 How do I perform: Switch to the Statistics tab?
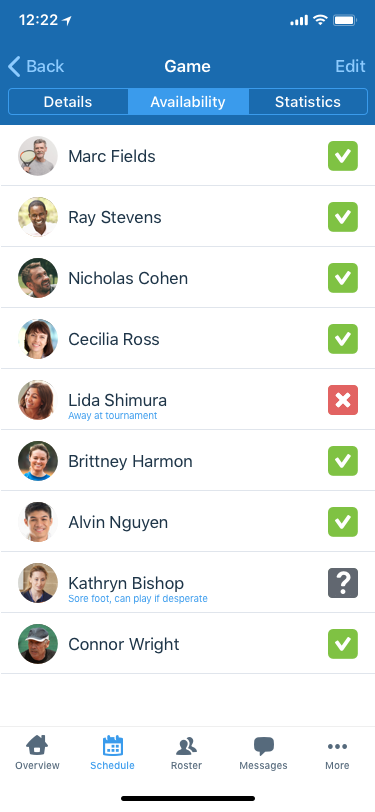pyautogui.click(x=308, y=102)
